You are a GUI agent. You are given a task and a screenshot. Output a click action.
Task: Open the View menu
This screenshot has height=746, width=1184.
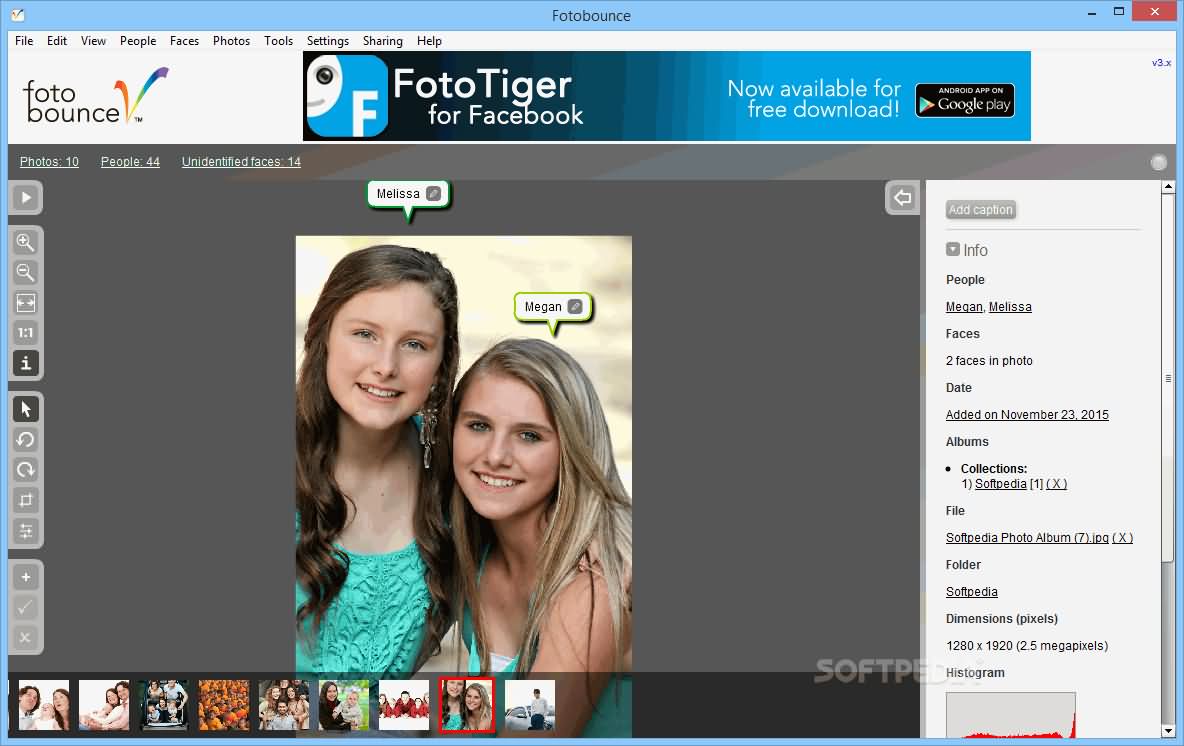pos(93,41)
